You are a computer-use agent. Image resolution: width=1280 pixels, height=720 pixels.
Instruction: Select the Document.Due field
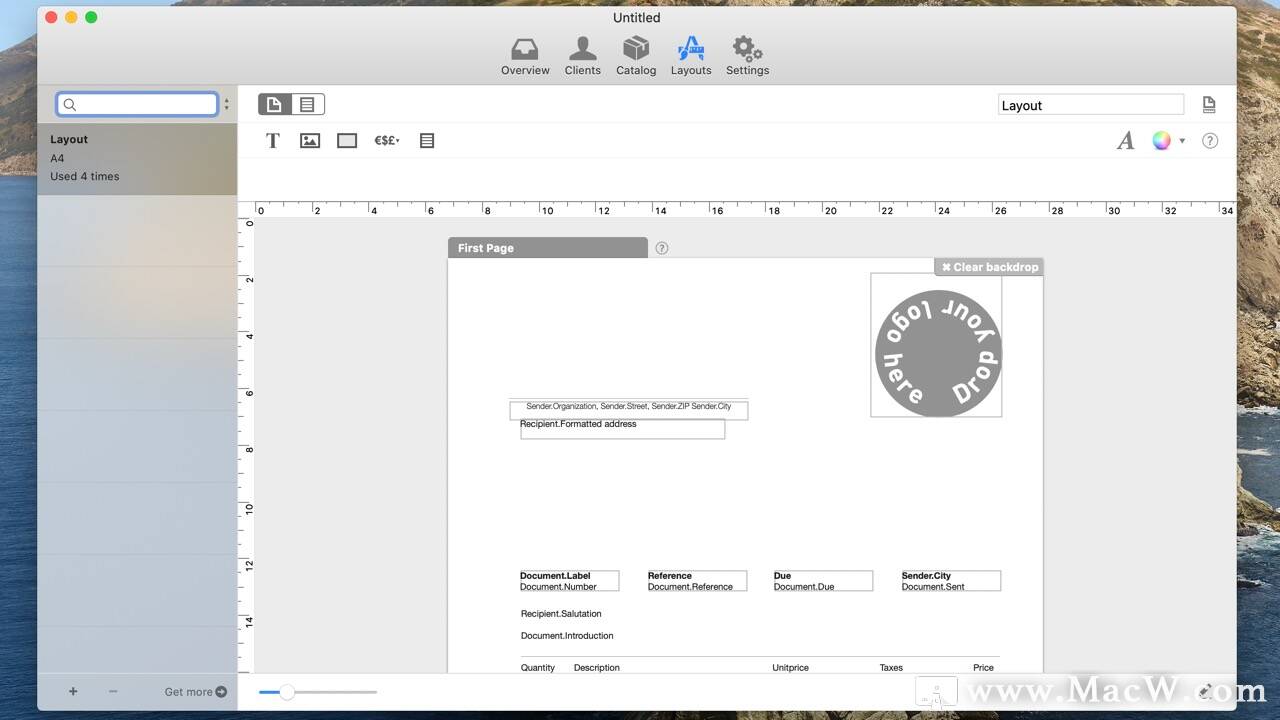click(804, 587)
